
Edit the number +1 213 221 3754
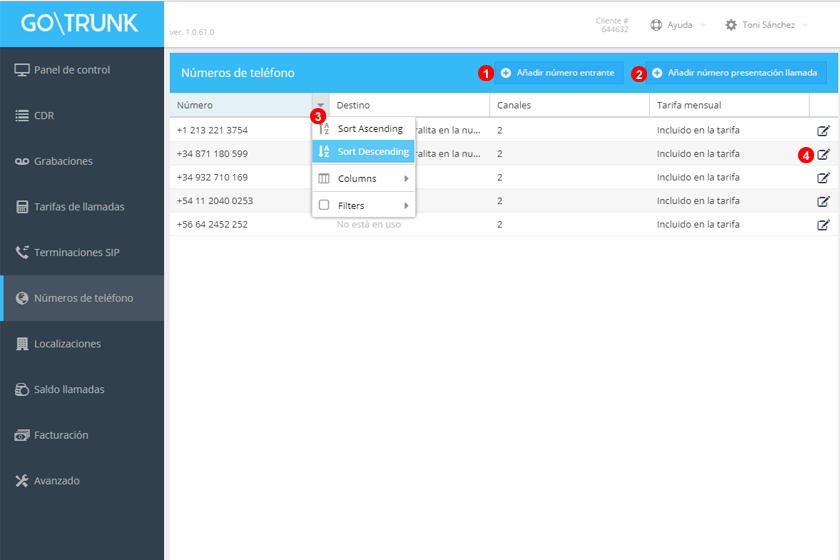823,130
